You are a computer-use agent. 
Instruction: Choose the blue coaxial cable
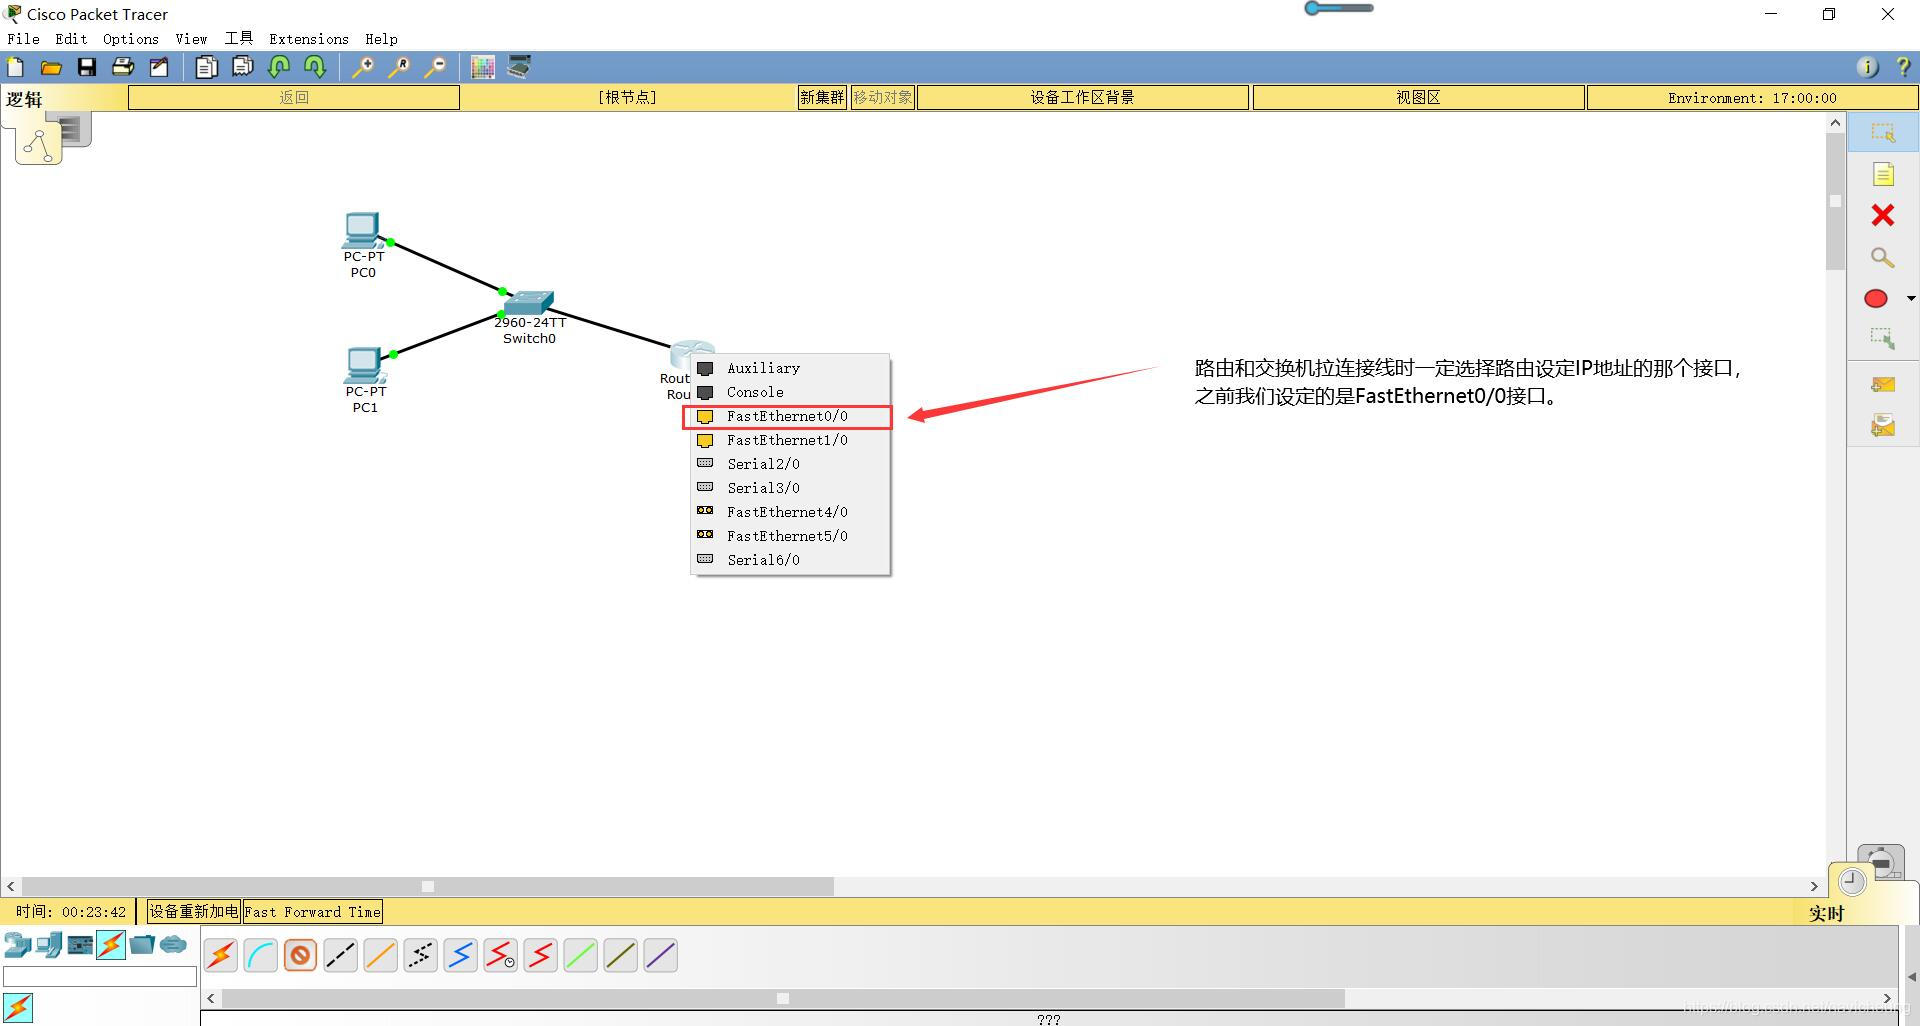[x=461, y=956]
